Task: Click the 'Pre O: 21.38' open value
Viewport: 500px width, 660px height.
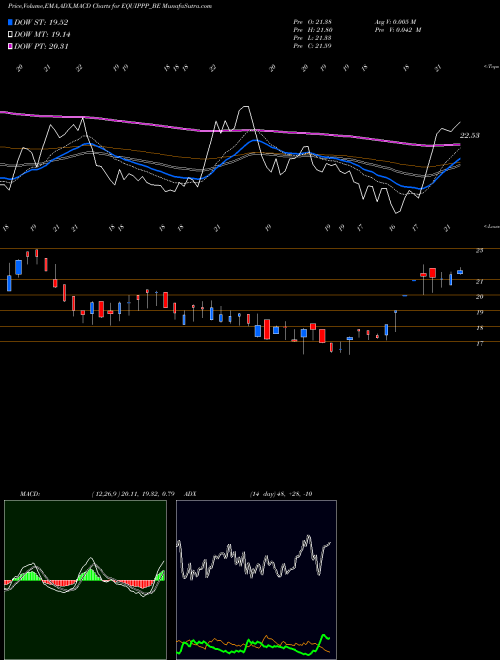Action: point(312,22)
